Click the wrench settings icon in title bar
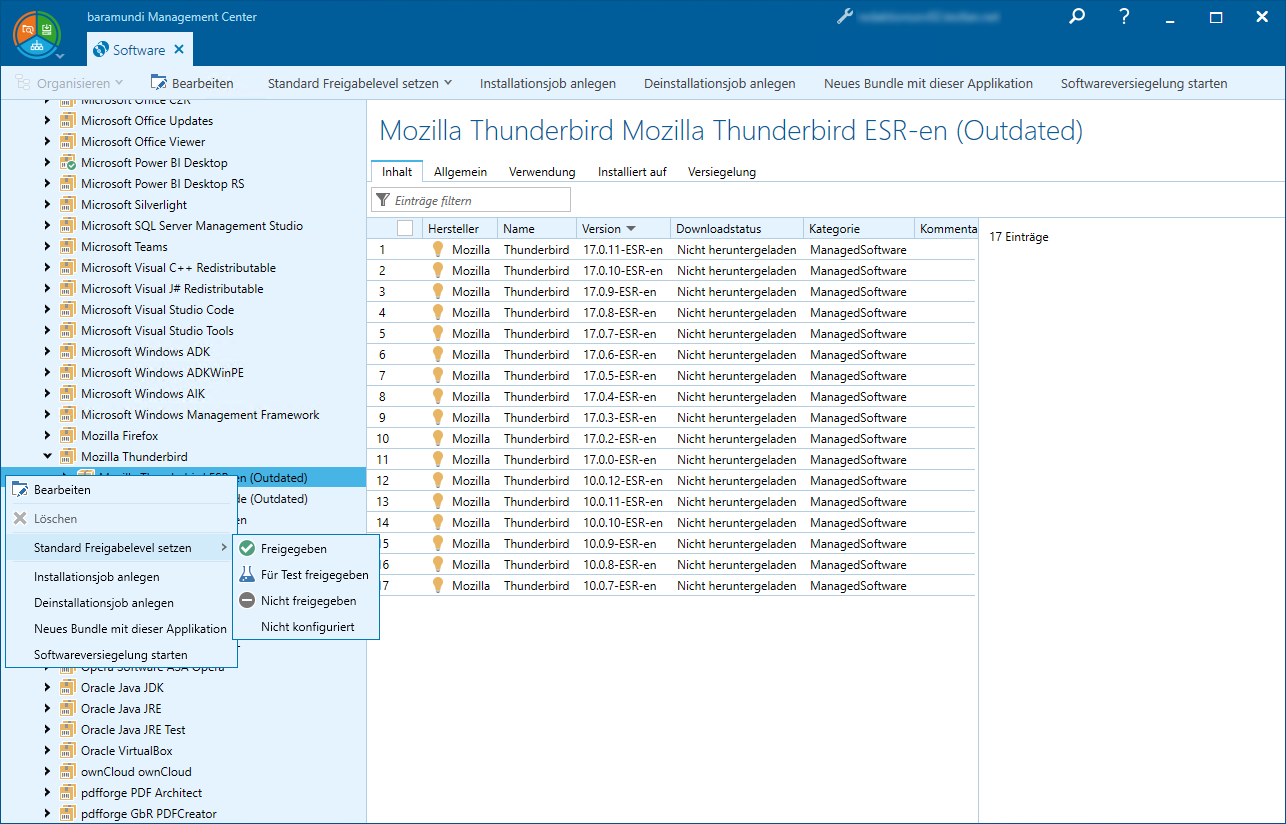Image resolution: width=1286 pixels, height=824 pixels. click(844, 17)
